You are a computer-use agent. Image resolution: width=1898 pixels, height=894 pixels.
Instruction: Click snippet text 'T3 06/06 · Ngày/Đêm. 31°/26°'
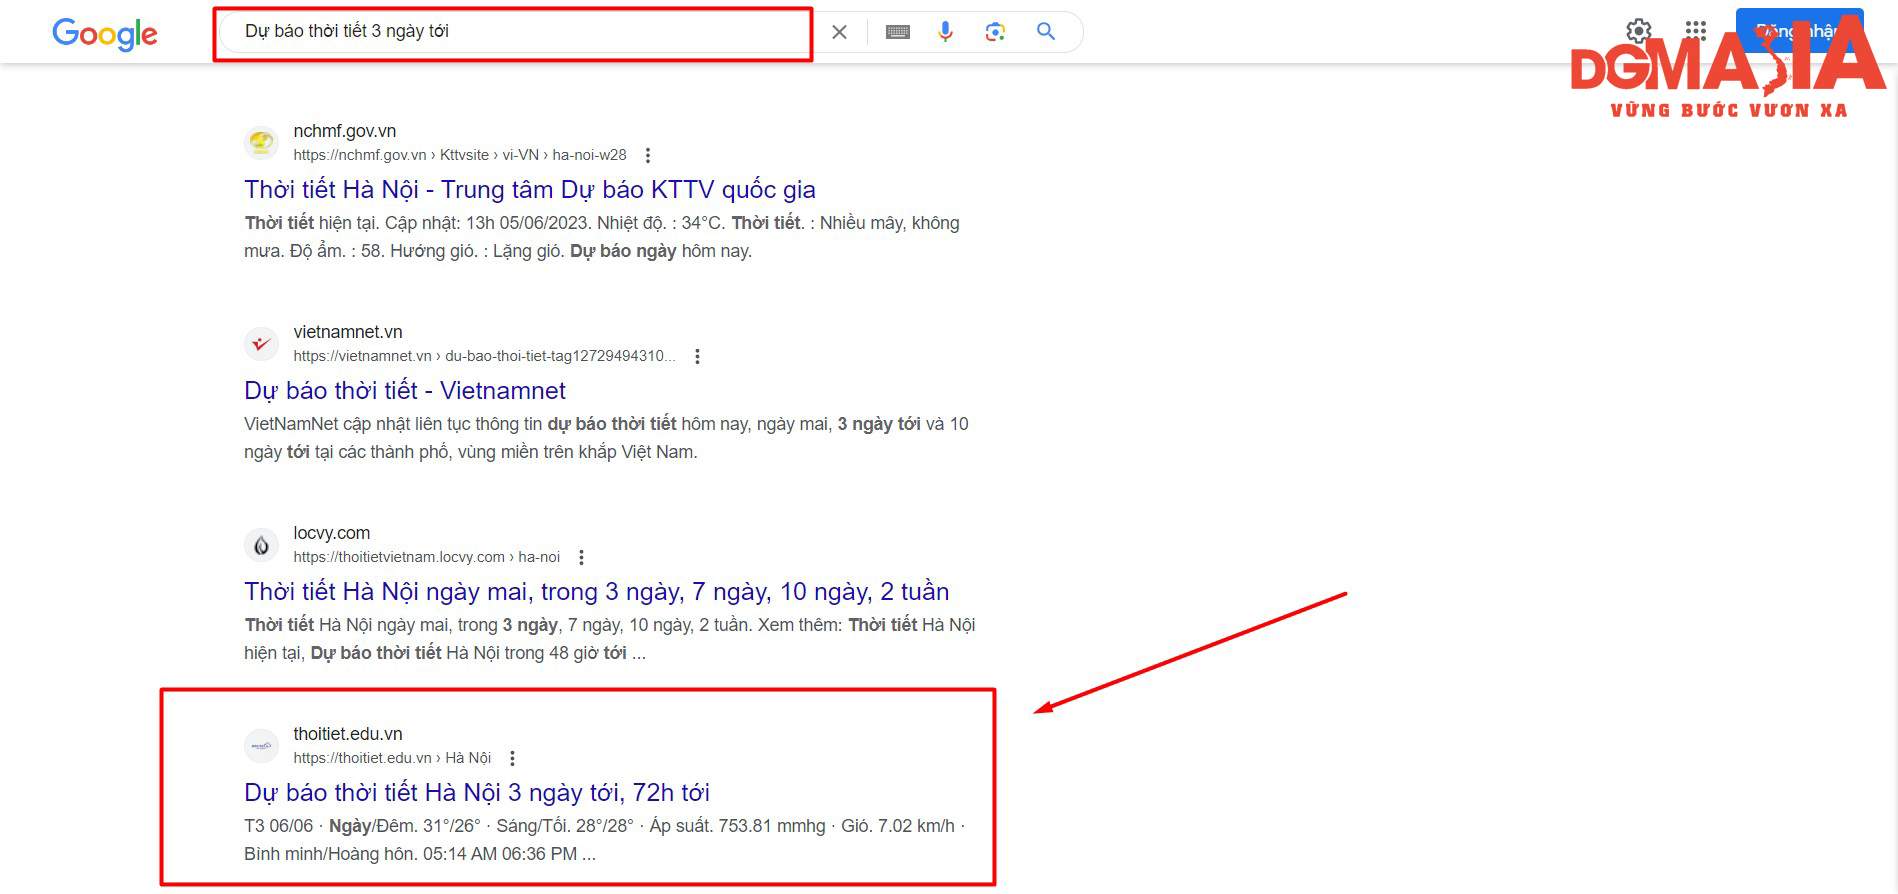tap(362, 826)
